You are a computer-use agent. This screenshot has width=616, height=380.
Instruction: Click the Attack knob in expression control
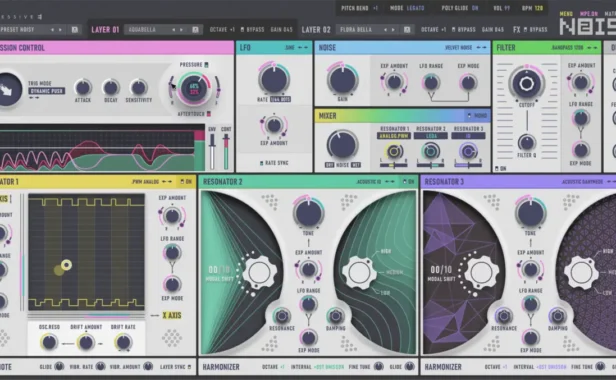tap(83, 87)
